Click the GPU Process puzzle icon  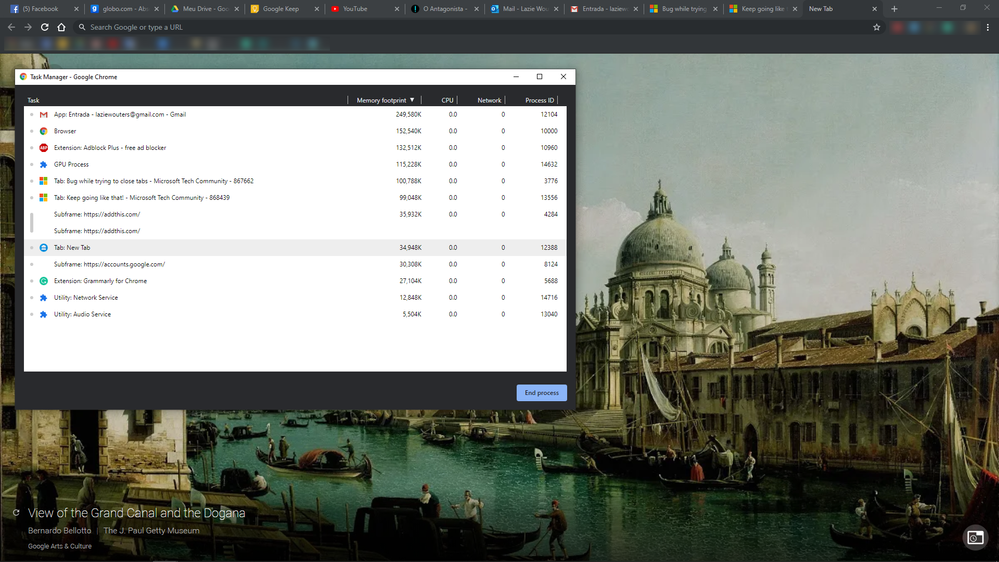point(43,164)
